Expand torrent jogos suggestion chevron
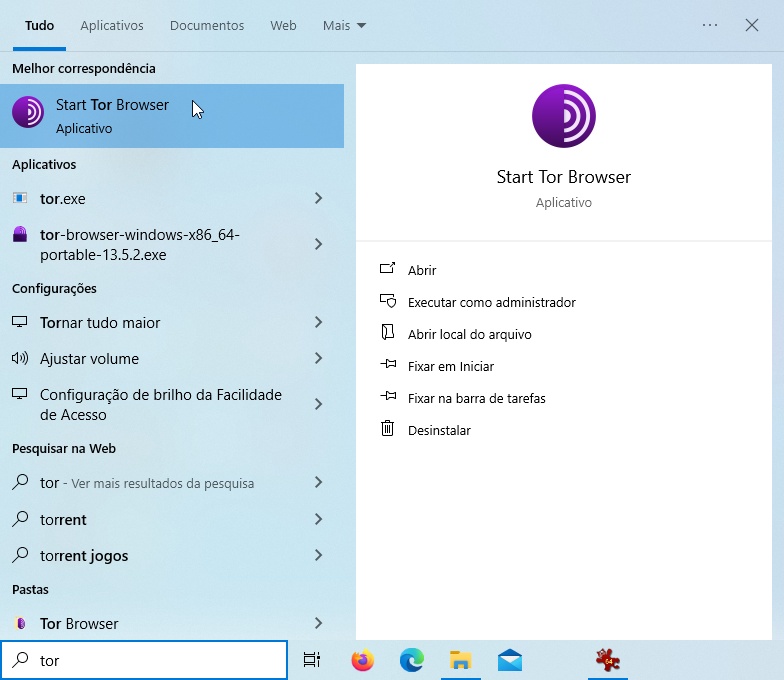The width and height of the screenshot is (784, 680). [318, 555]
